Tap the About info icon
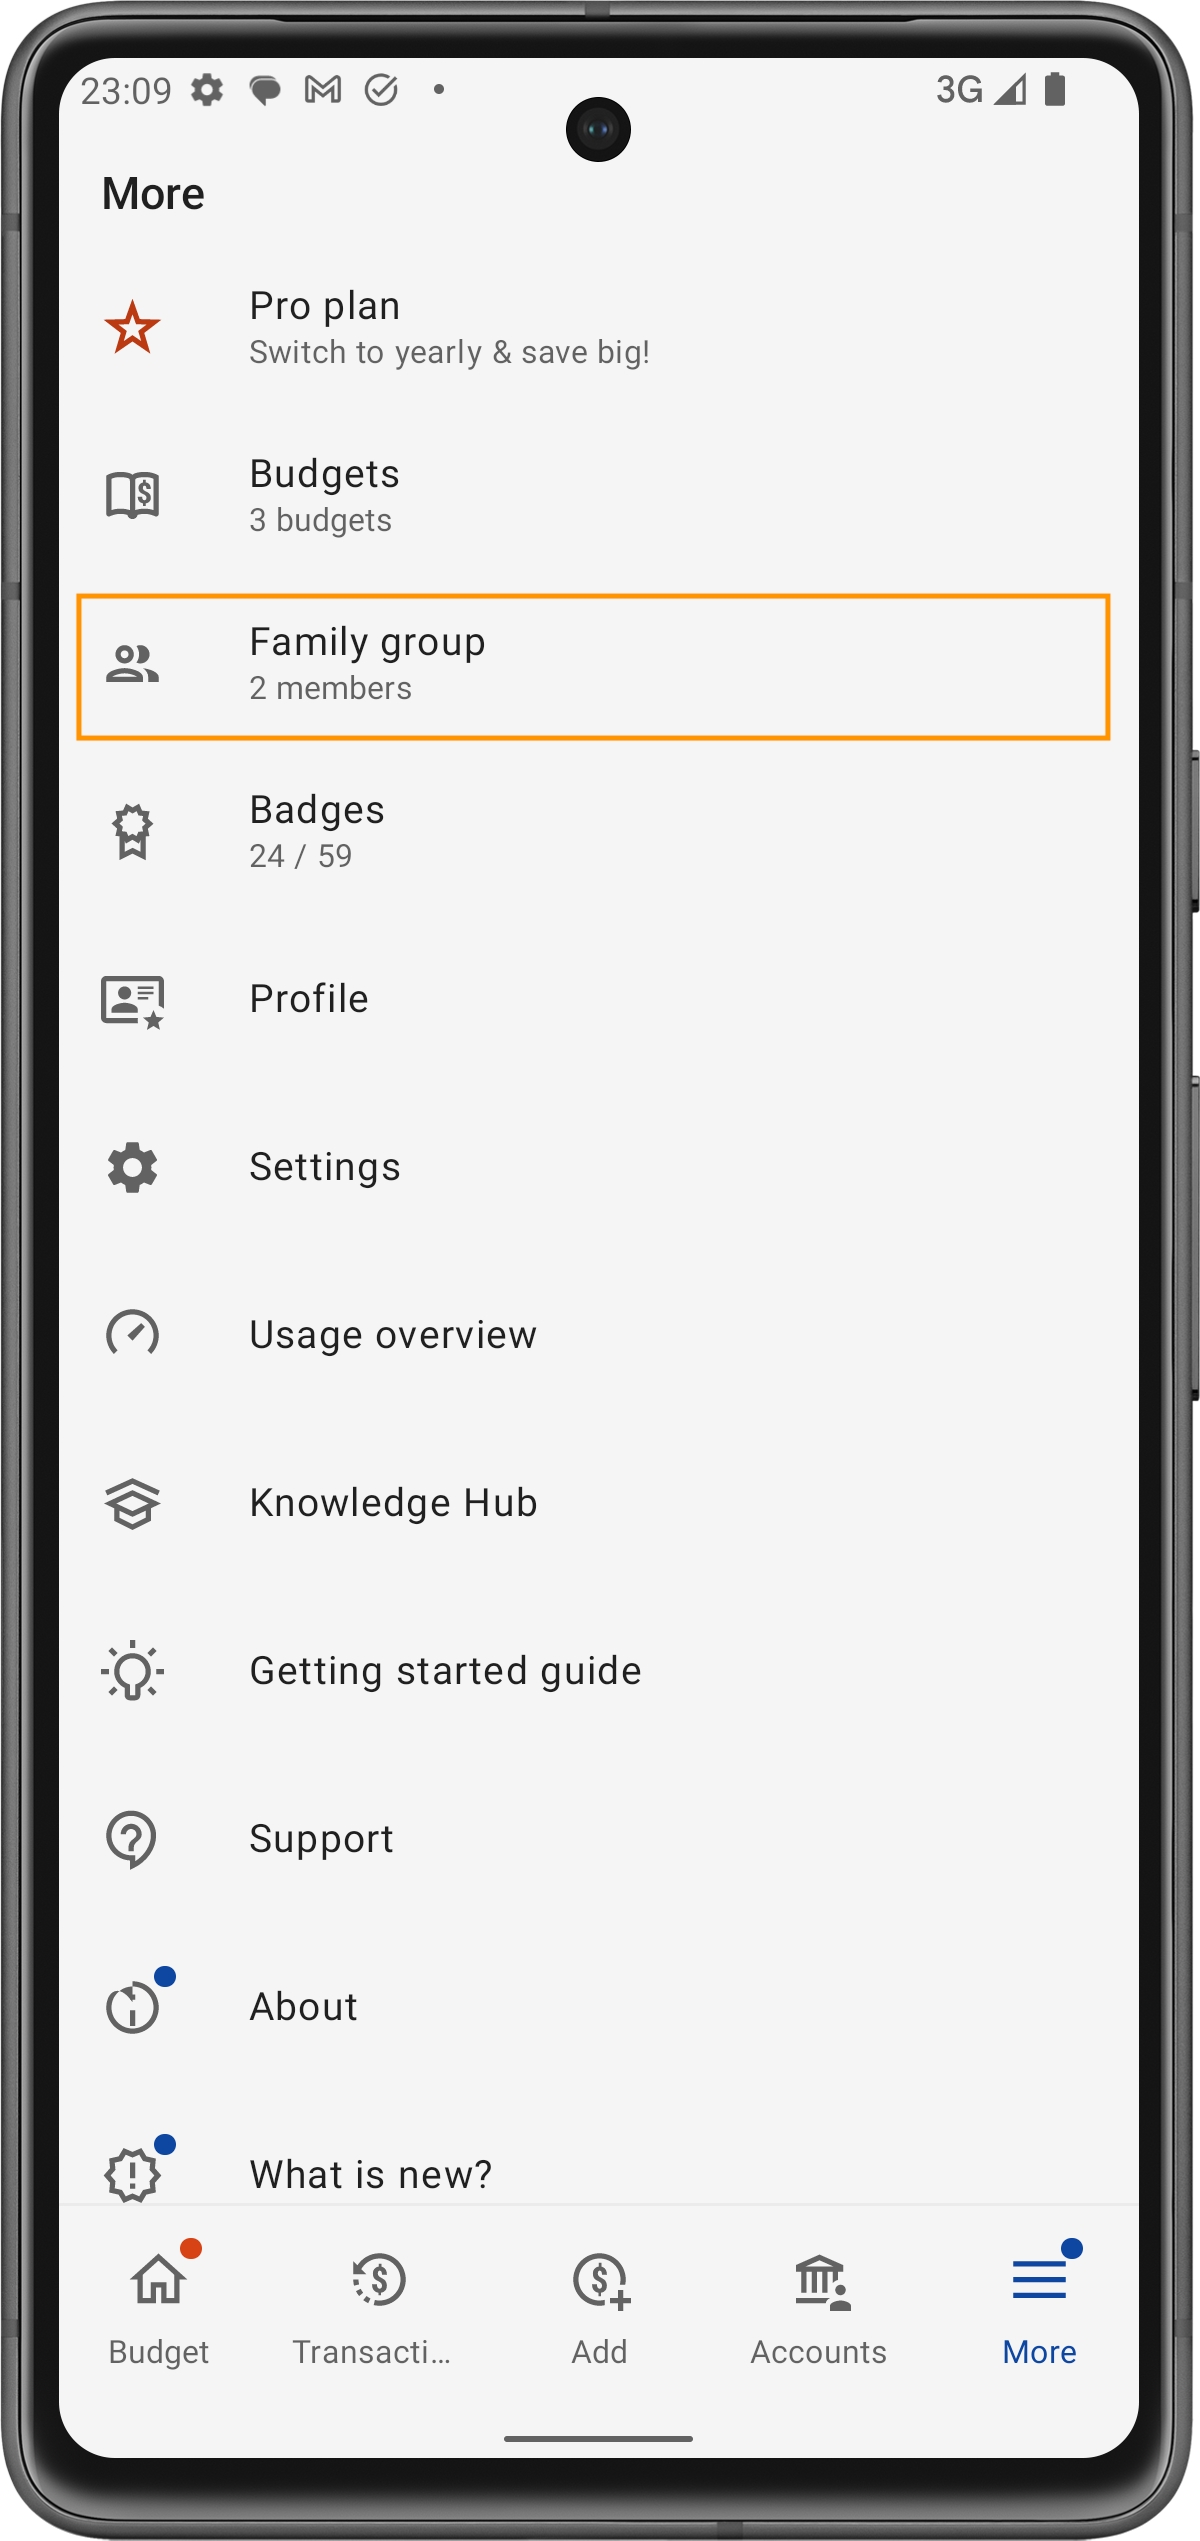 132,2007
